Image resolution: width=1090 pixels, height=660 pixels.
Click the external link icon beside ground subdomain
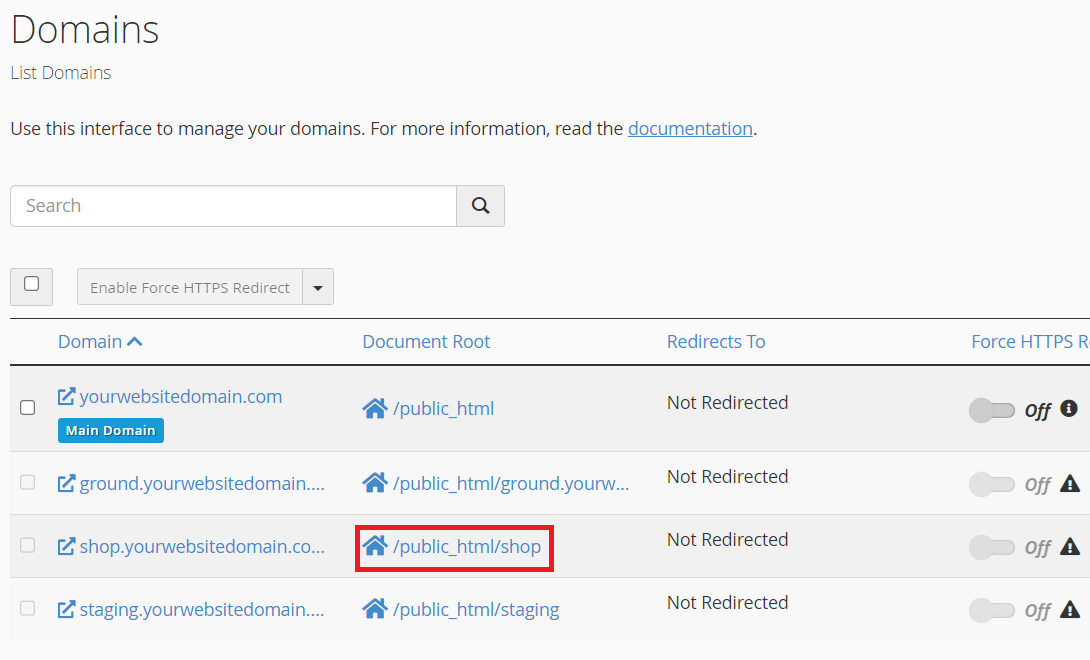pos(65,483)
